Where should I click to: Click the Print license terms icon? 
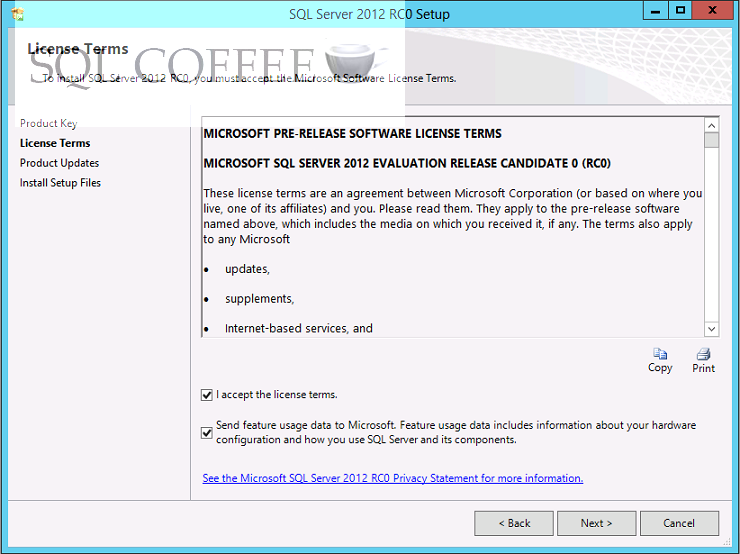point(703,353)
